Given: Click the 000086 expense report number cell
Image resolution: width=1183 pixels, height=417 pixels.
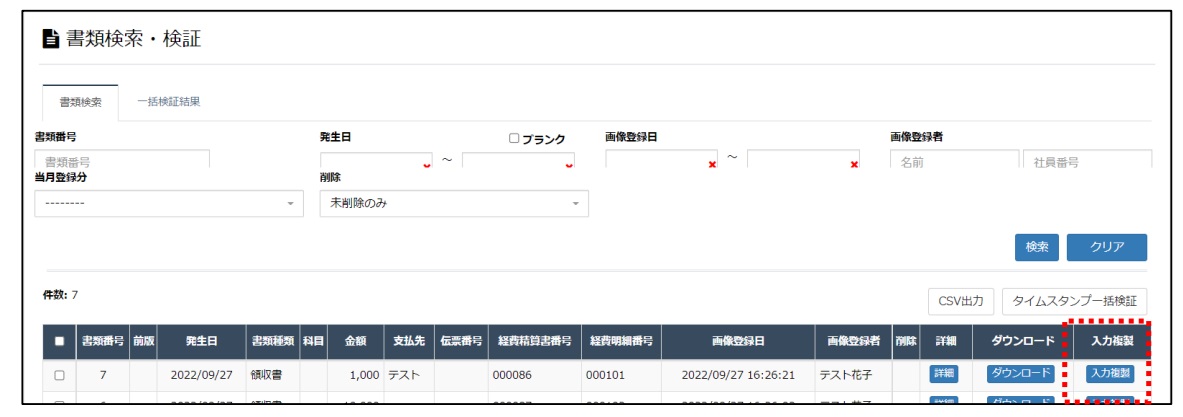Looking at the screenshot, I should (534, 374).
